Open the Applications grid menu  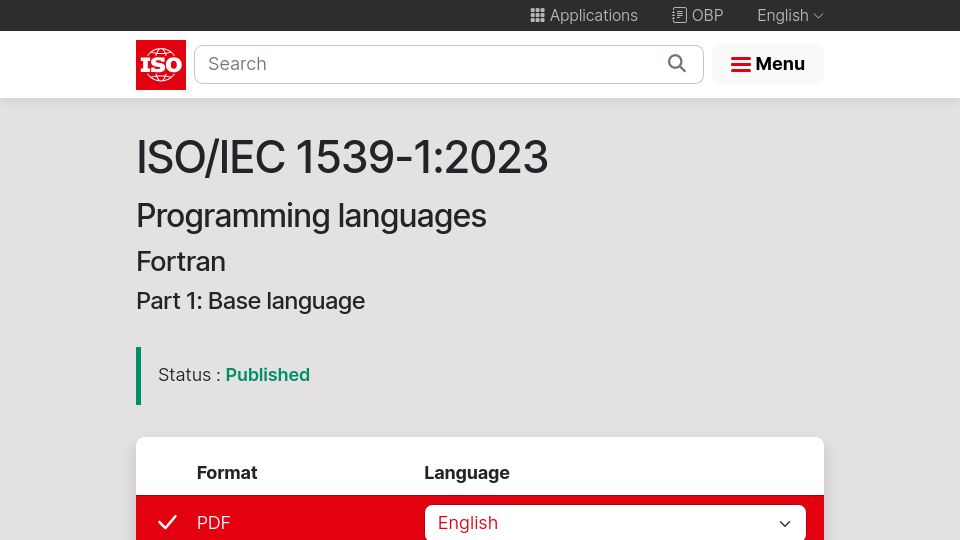(x=583, y=15)
